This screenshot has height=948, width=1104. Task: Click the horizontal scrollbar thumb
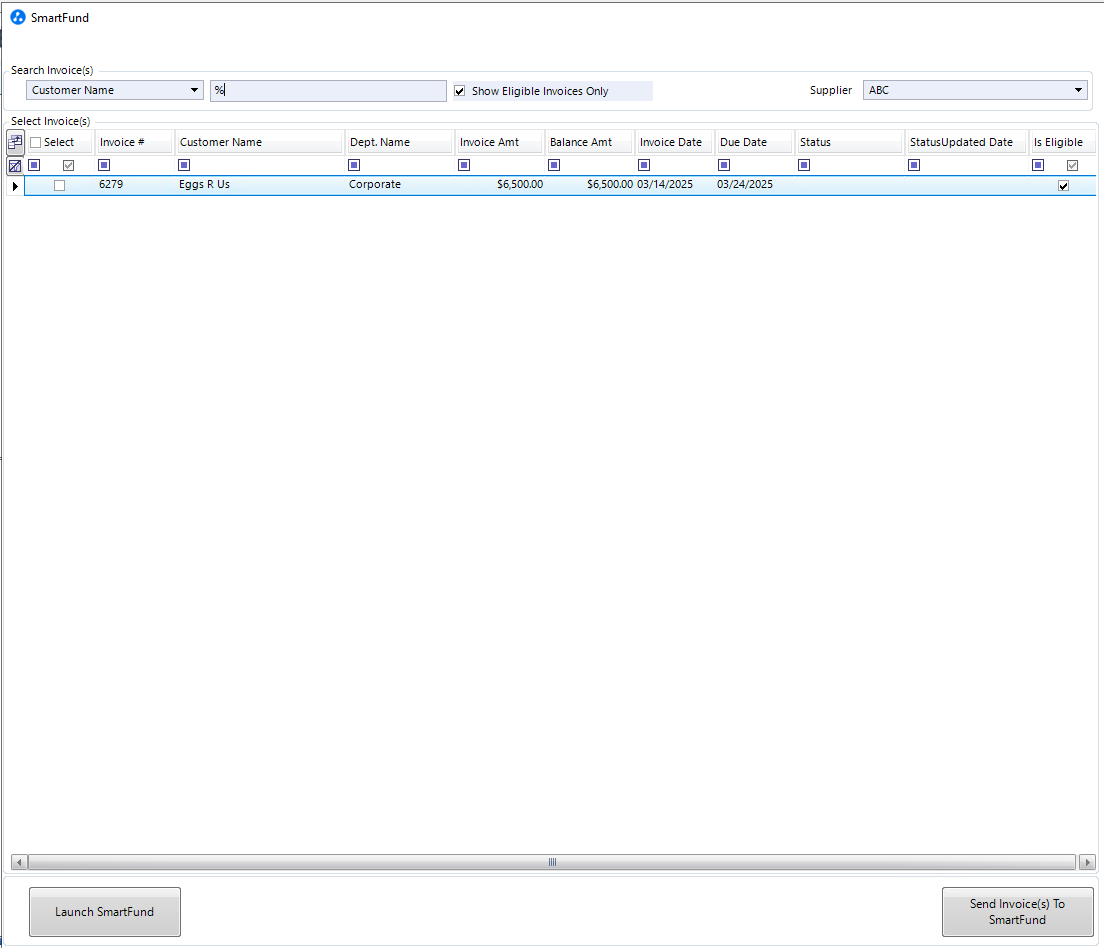point(552,862)
